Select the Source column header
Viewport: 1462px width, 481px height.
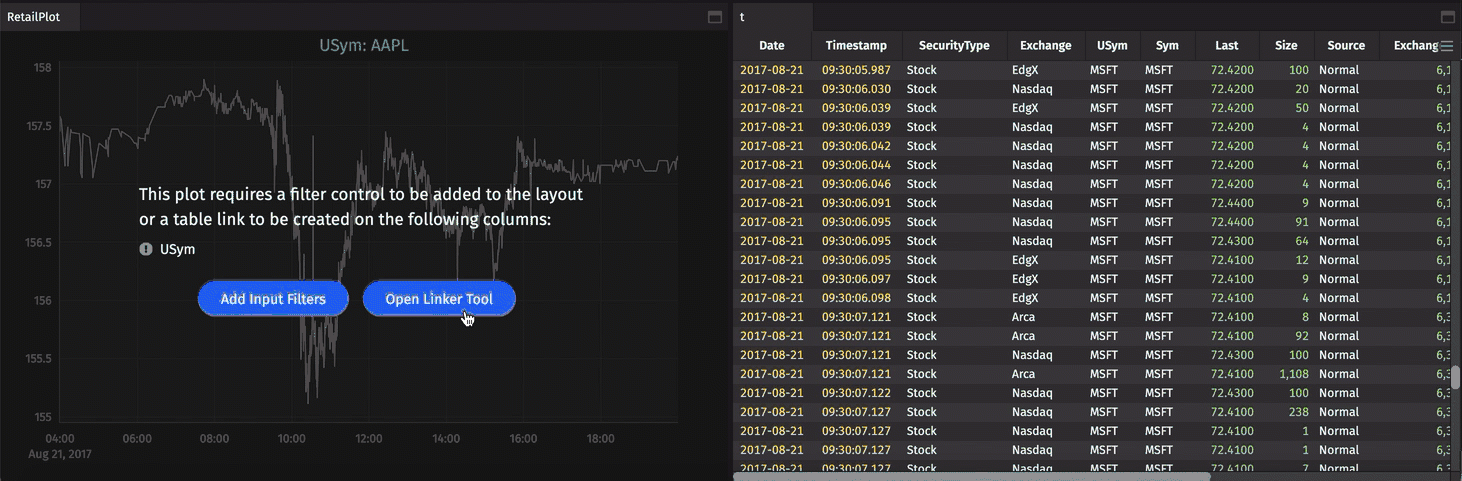[1345, 46]
